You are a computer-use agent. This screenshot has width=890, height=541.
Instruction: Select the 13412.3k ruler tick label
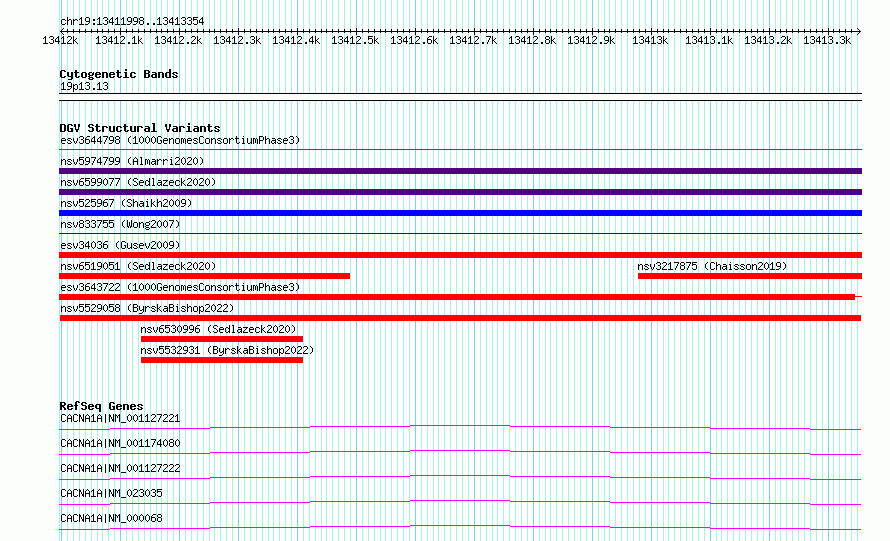tap(237, 40)
